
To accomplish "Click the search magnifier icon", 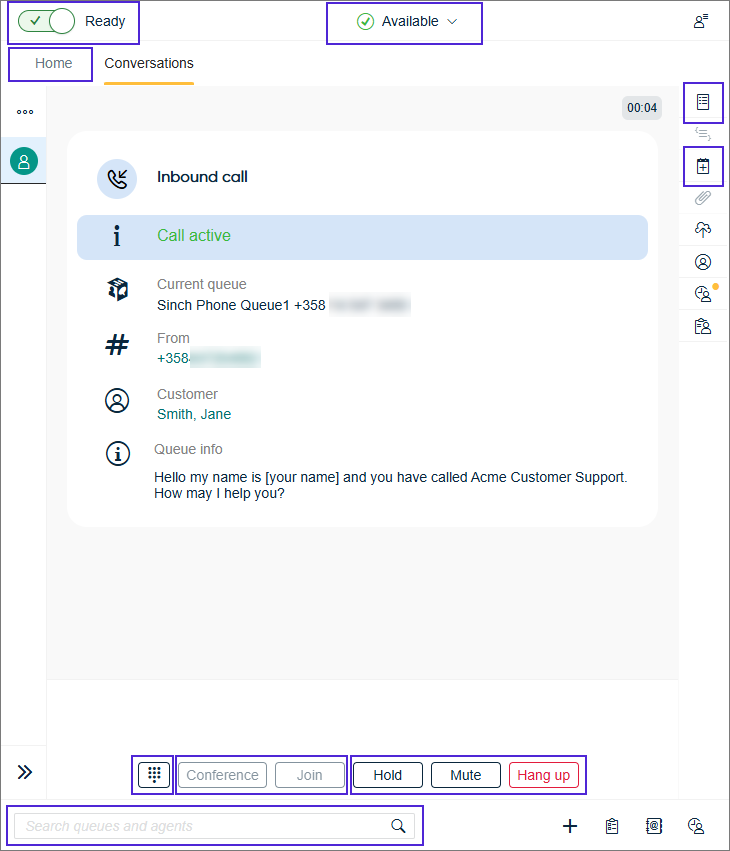I will pos(398,826).
